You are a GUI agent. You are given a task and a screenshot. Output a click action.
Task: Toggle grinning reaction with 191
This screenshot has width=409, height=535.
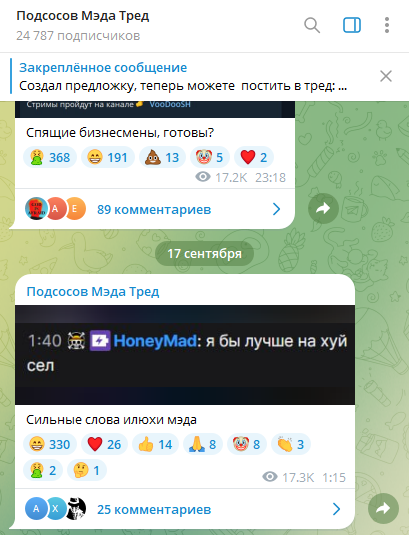[x=108, y=157]
